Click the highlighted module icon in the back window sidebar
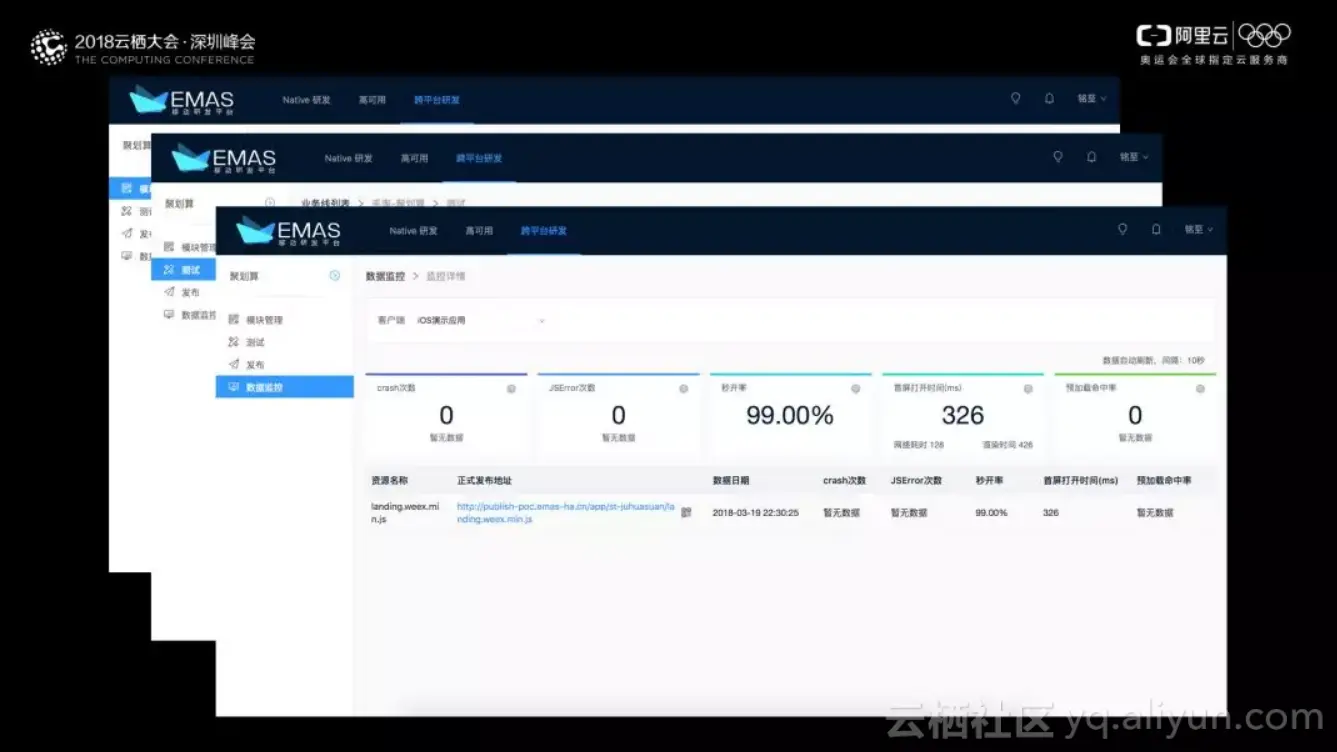The height and width of the screenshot is (752, 1337). click(x=127, y=188)
